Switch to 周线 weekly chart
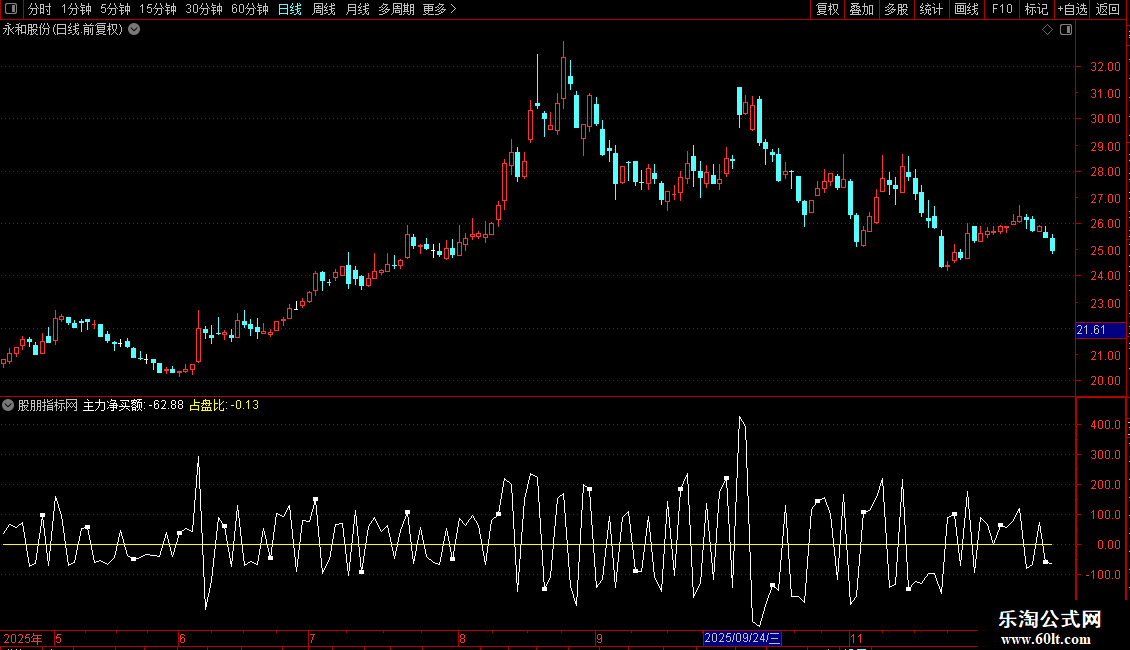 pos(324,9)
